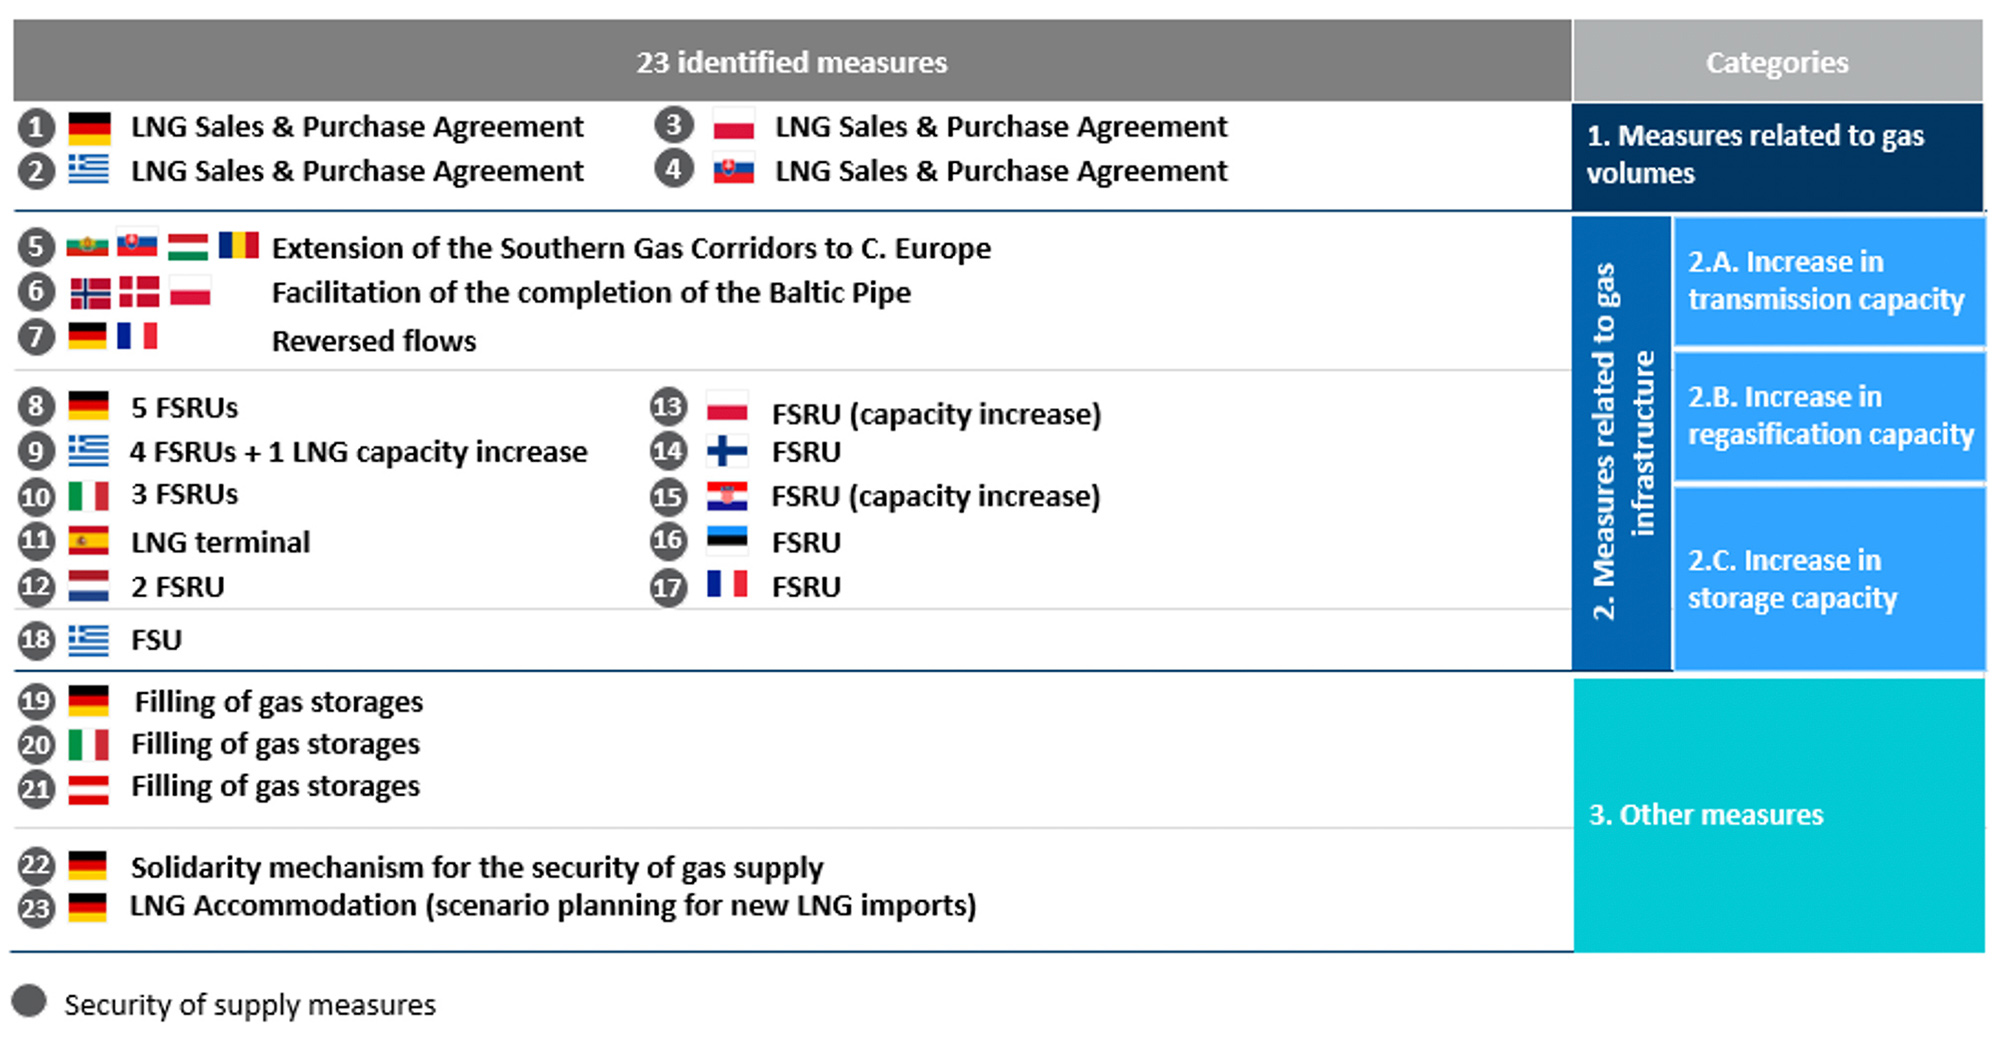The image size is (2000, 1040).
Task: Click the Austrian flag beside Filling of gas storages
Action: (89, 789)
